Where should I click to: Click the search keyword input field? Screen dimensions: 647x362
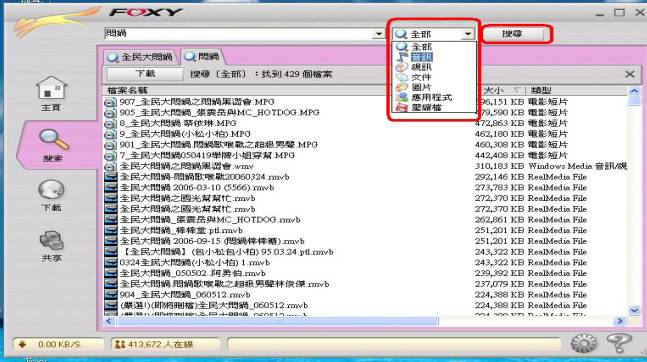coord(238,34)
